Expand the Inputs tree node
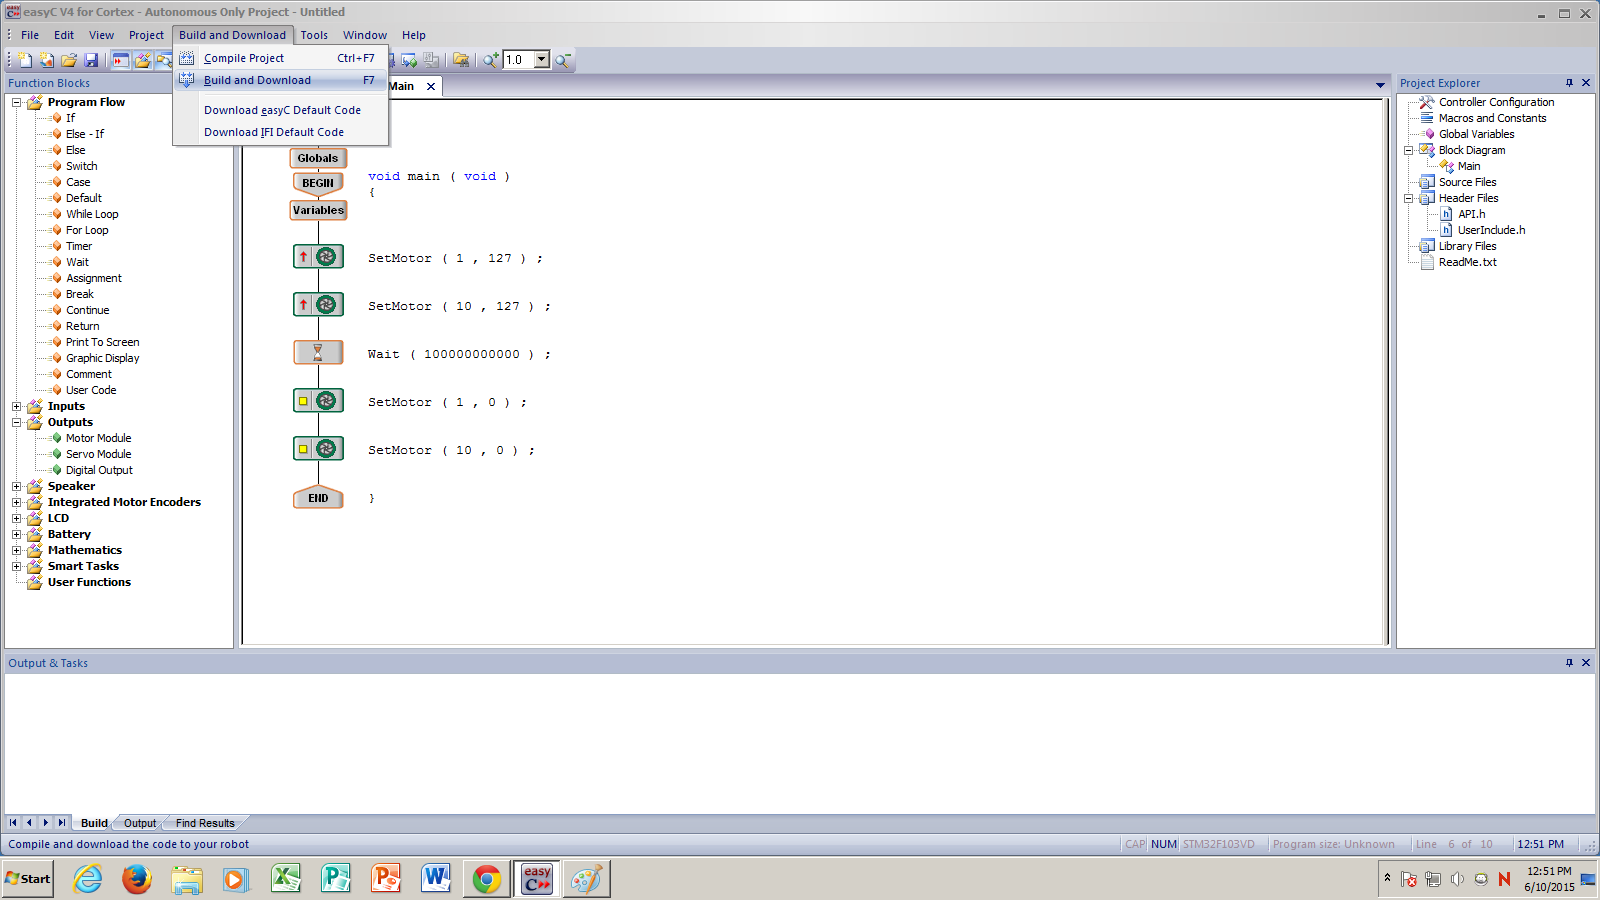The width and height of the screenshot is (1600, 900). click(x=16, y=406)
